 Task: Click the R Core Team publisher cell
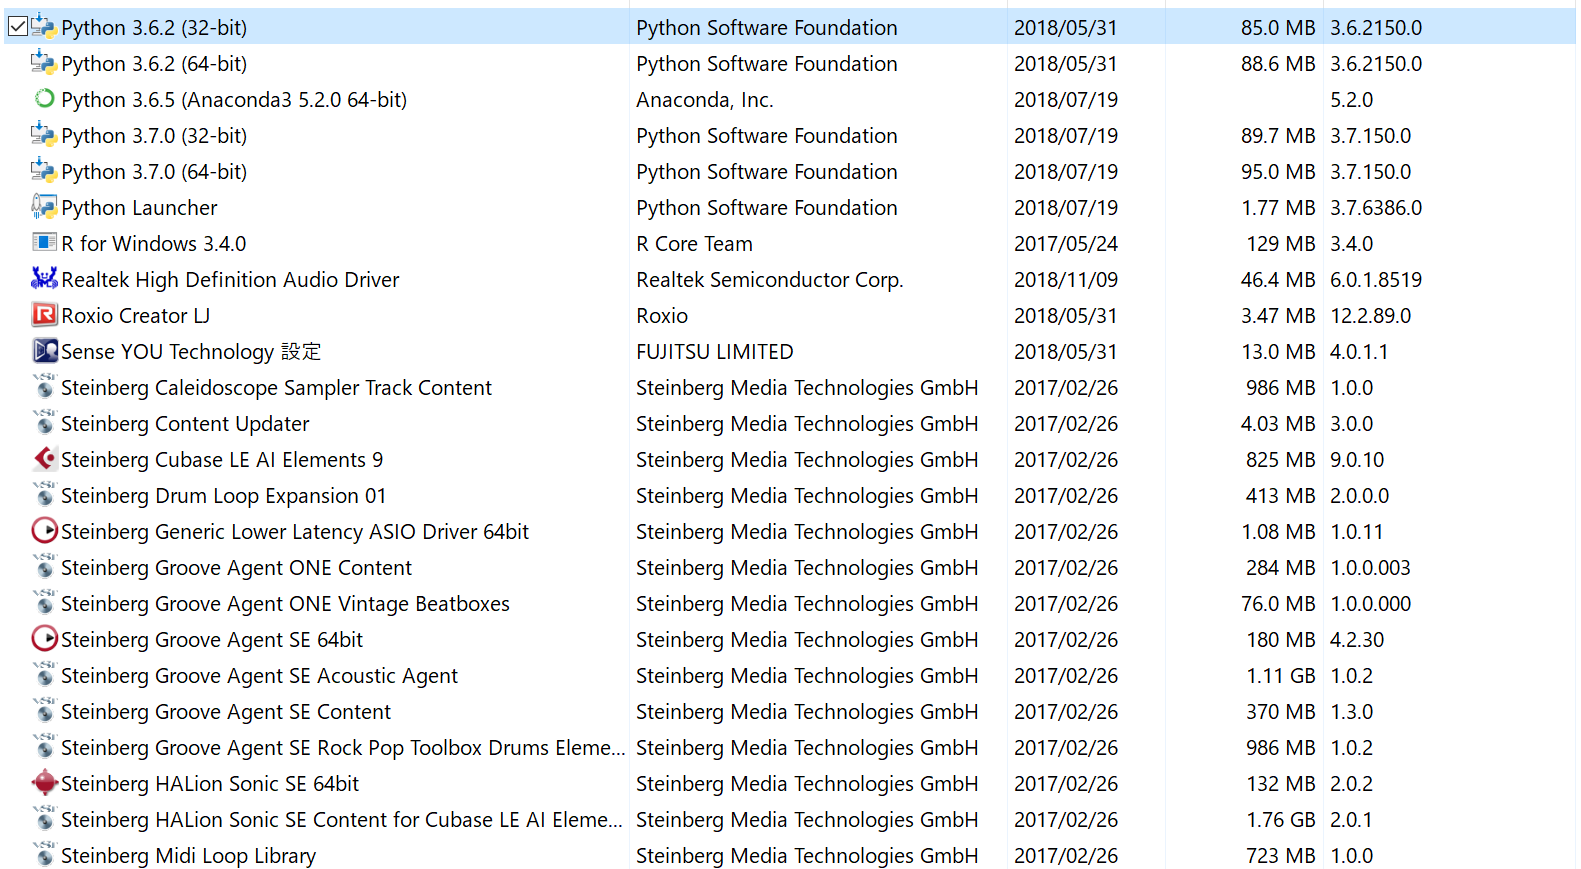[x=694, y=244]
